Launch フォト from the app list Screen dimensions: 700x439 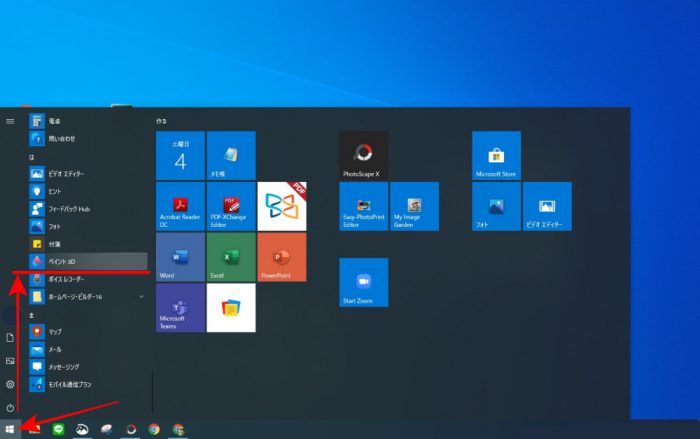click(x=88, y=226)
